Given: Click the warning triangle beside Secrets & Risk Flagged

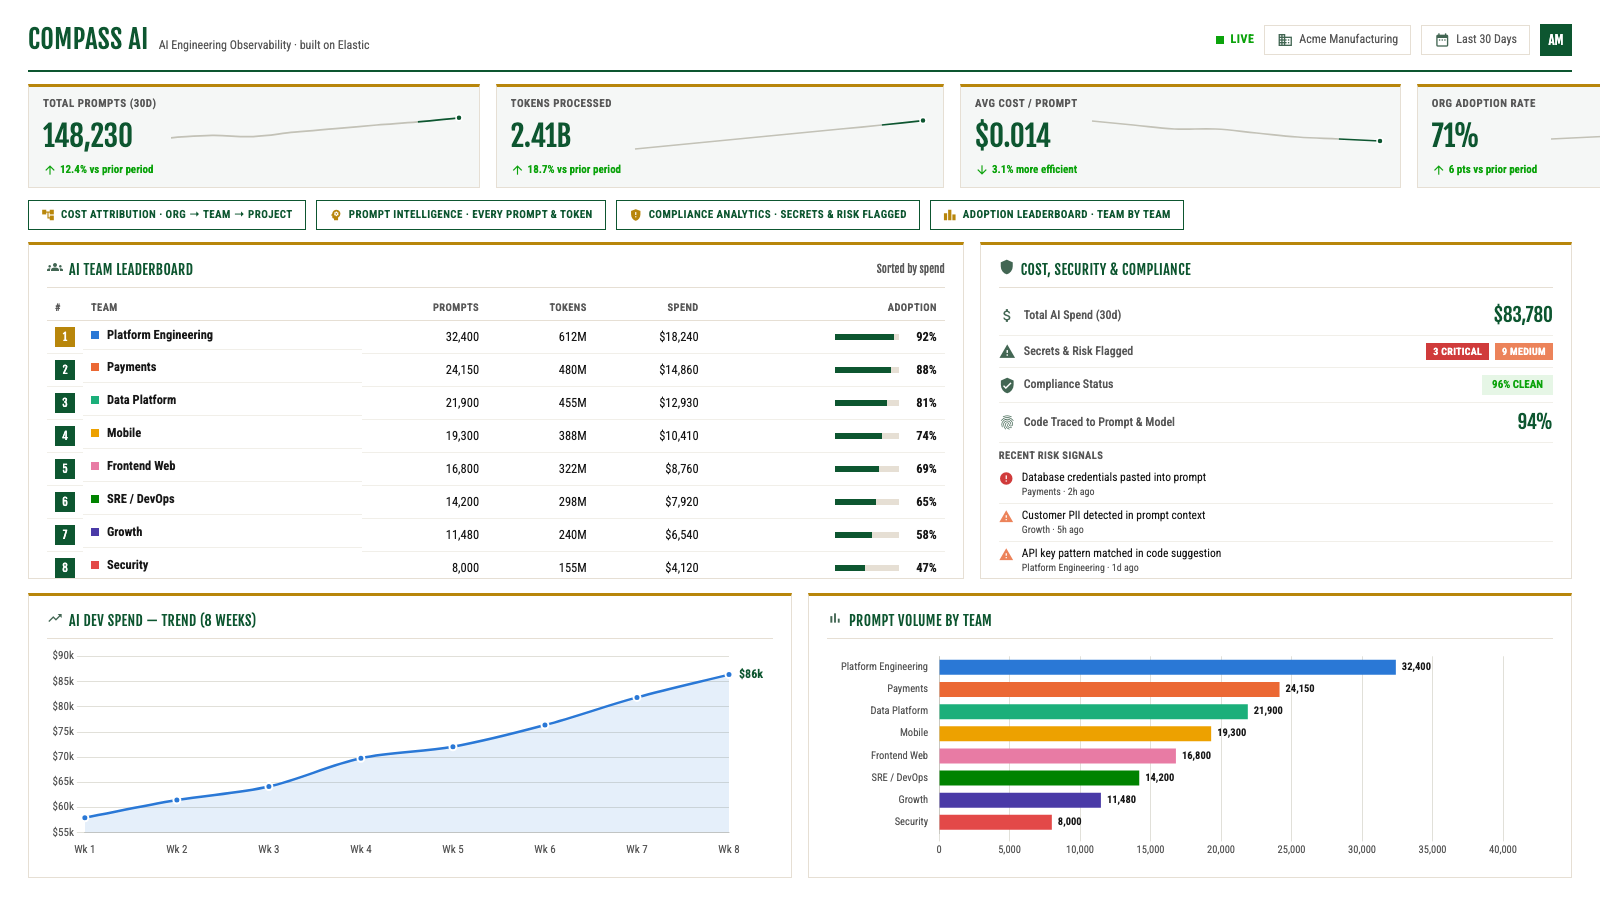Looking at the screenshot, I should point(1007,351).
